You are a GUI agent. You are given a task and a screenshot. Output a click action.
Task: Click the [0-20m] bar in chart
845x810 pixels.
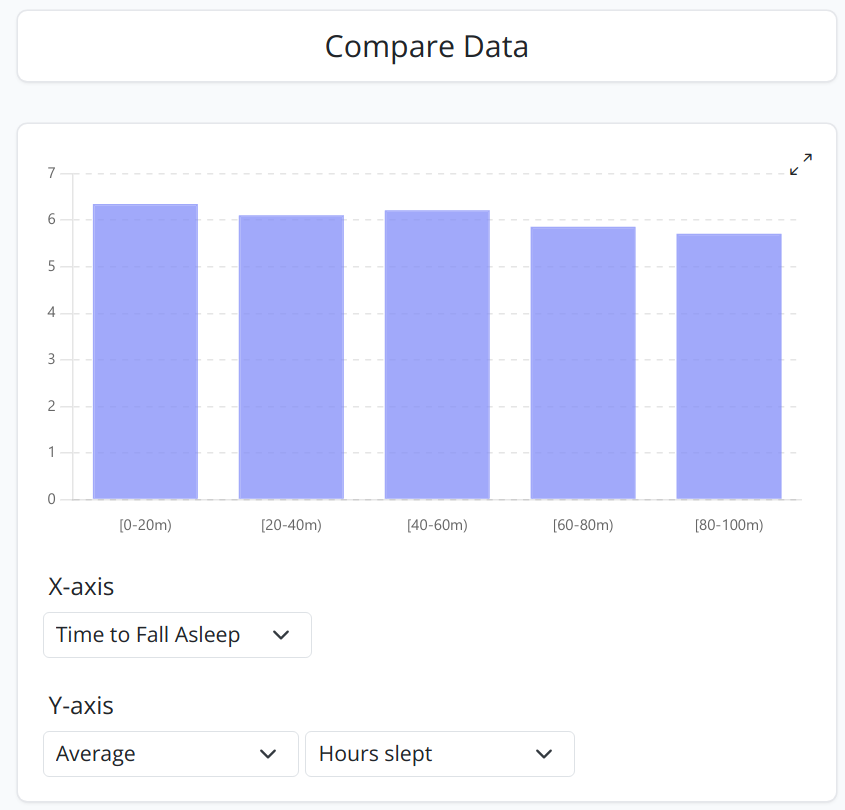pos(145,352)
